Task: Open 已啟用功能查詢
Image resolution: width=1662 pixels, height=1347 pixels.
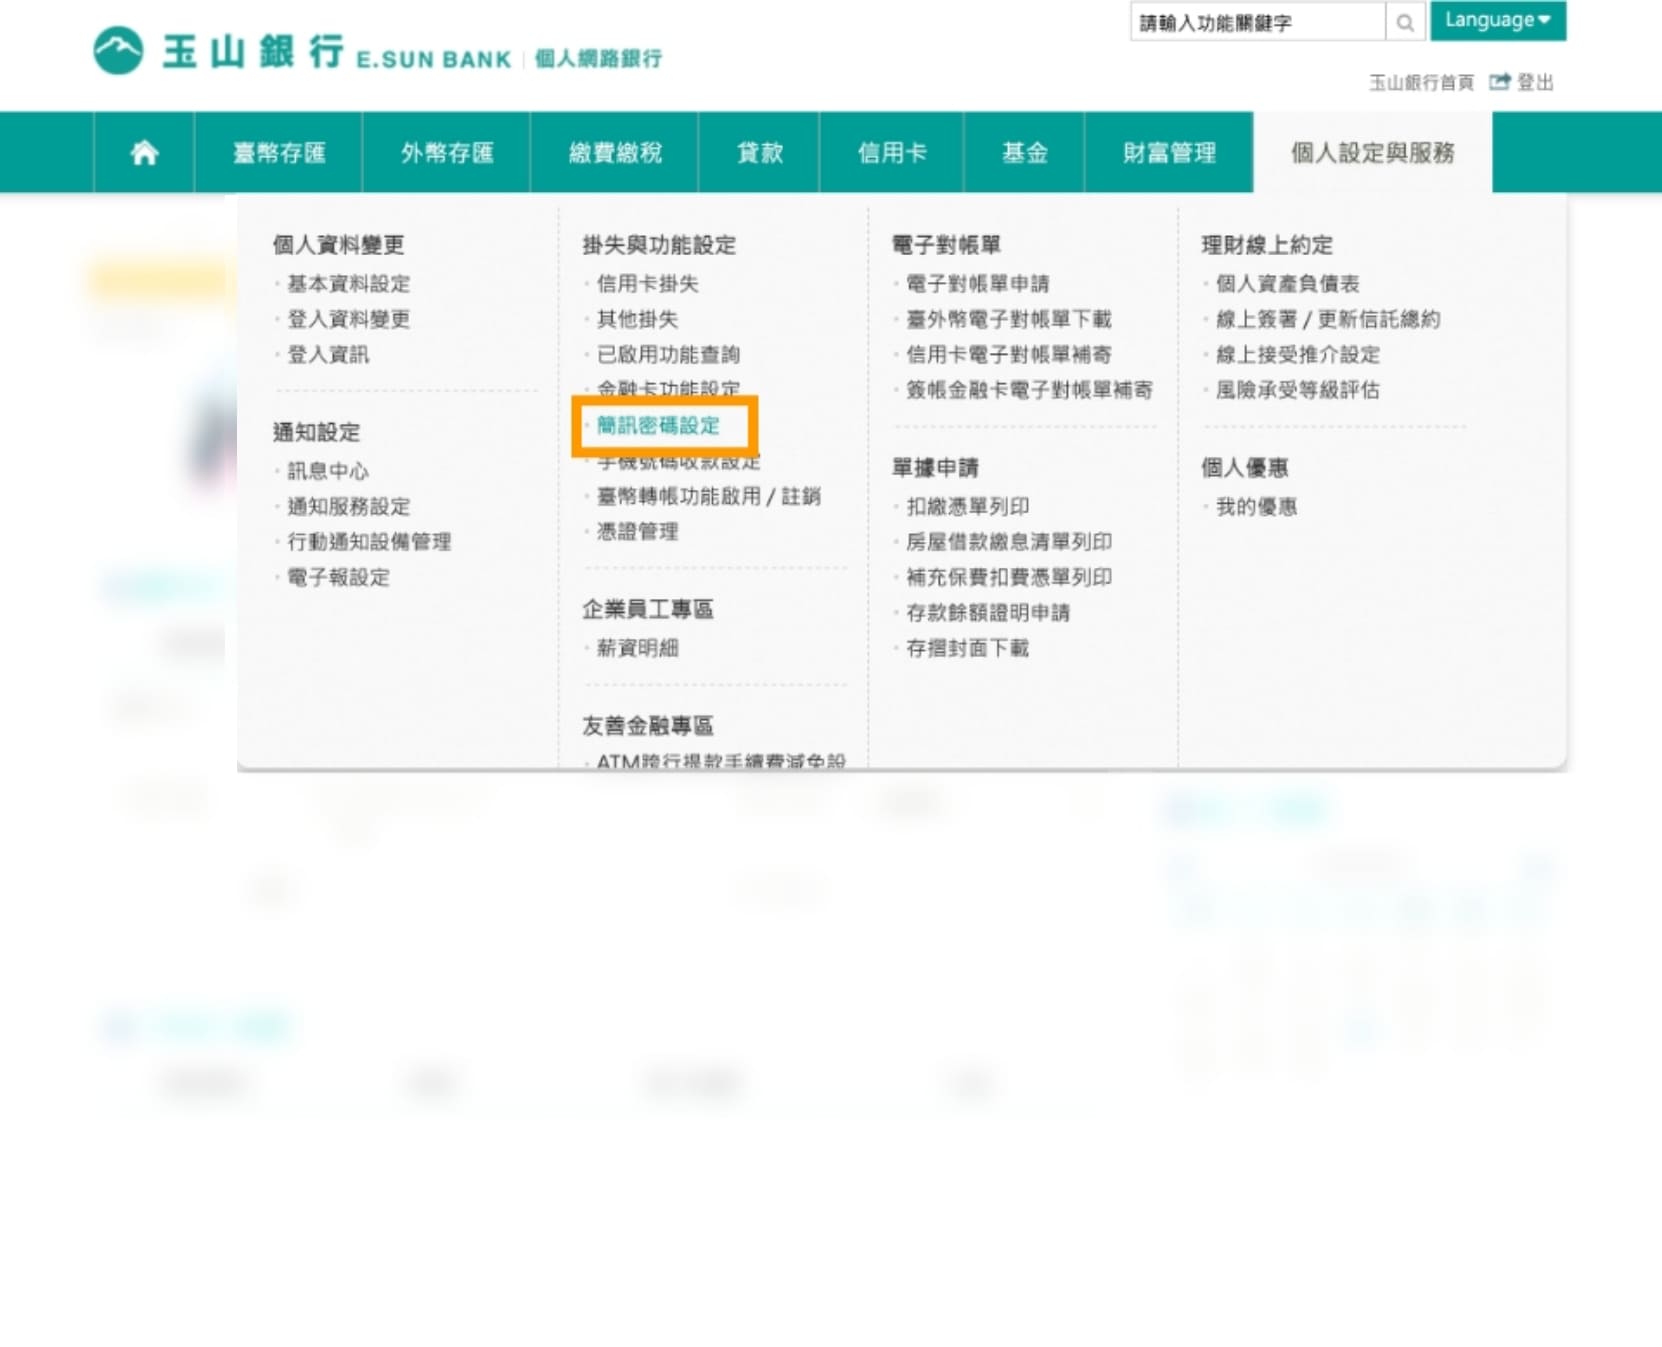Action: pyautogui.click(x=668, y=354)
